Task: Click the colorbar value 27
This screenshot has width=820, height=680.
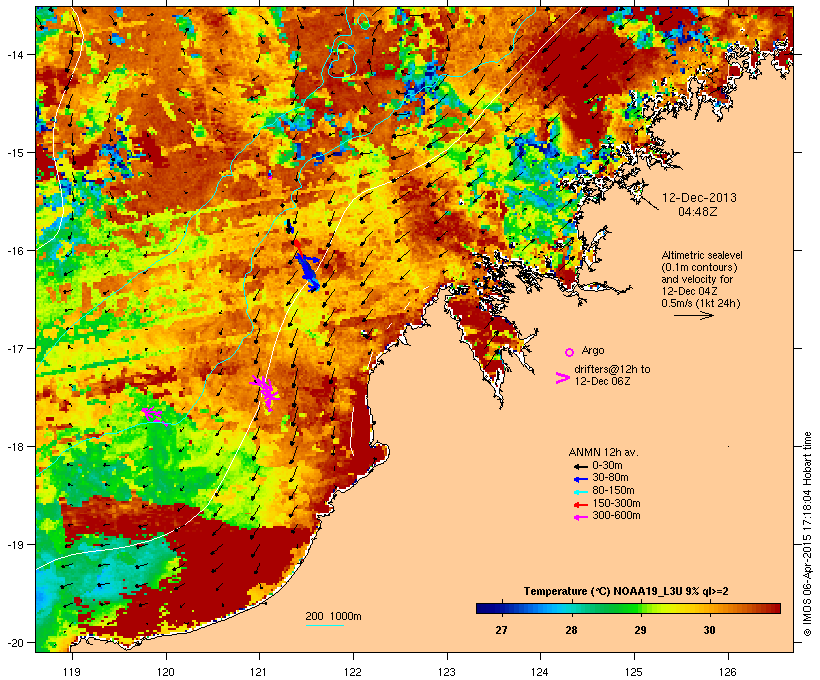Action: [x=501, y=630]
